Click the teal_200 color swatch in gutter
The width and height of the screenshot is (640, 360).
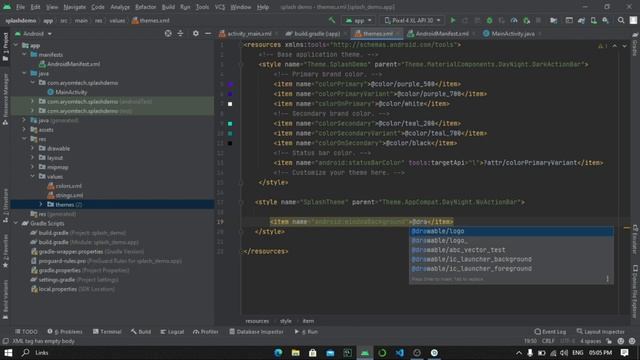pos(230,123)
